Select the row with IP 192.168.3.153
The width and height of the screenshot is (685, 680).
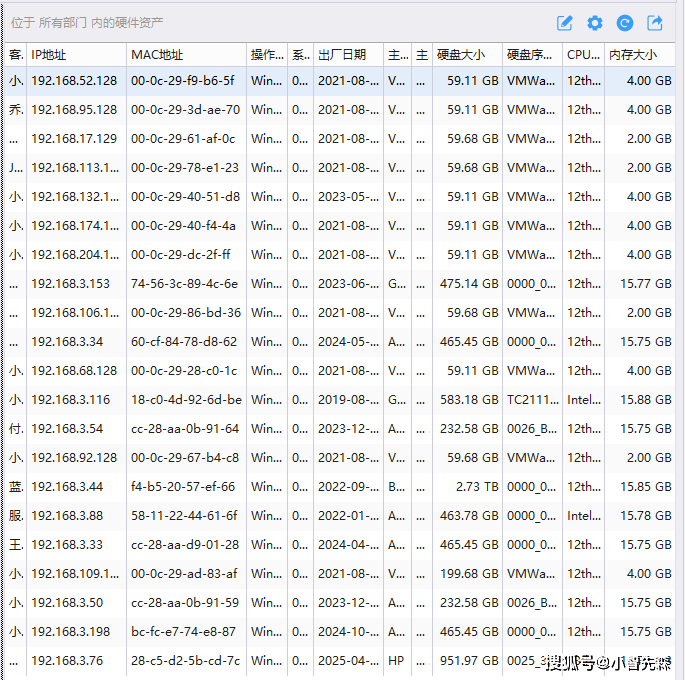pos(70,284)
